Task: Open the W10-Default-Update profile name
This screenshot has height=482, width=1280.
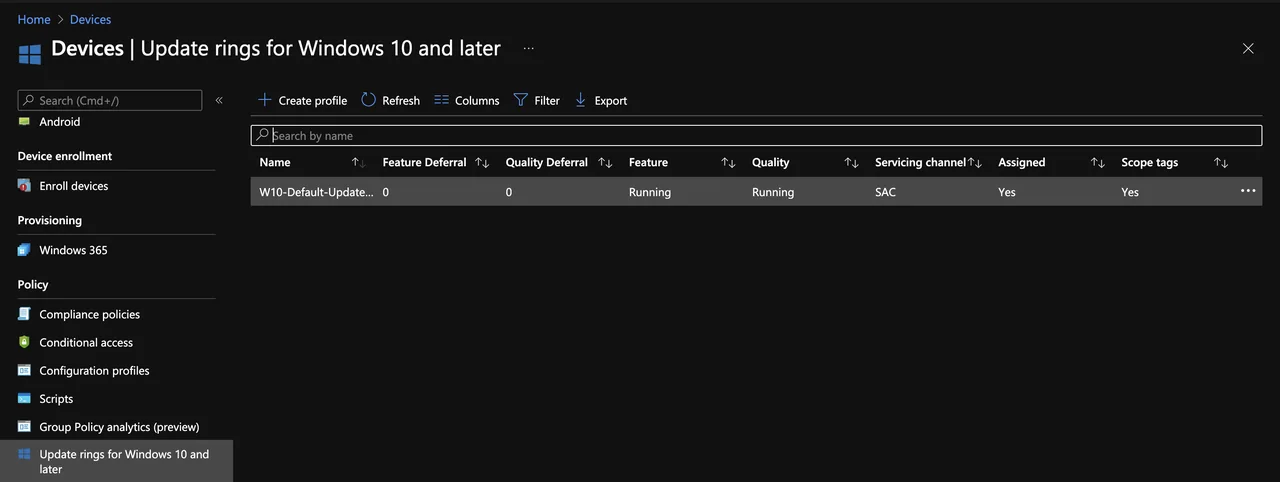Action: 316,192
